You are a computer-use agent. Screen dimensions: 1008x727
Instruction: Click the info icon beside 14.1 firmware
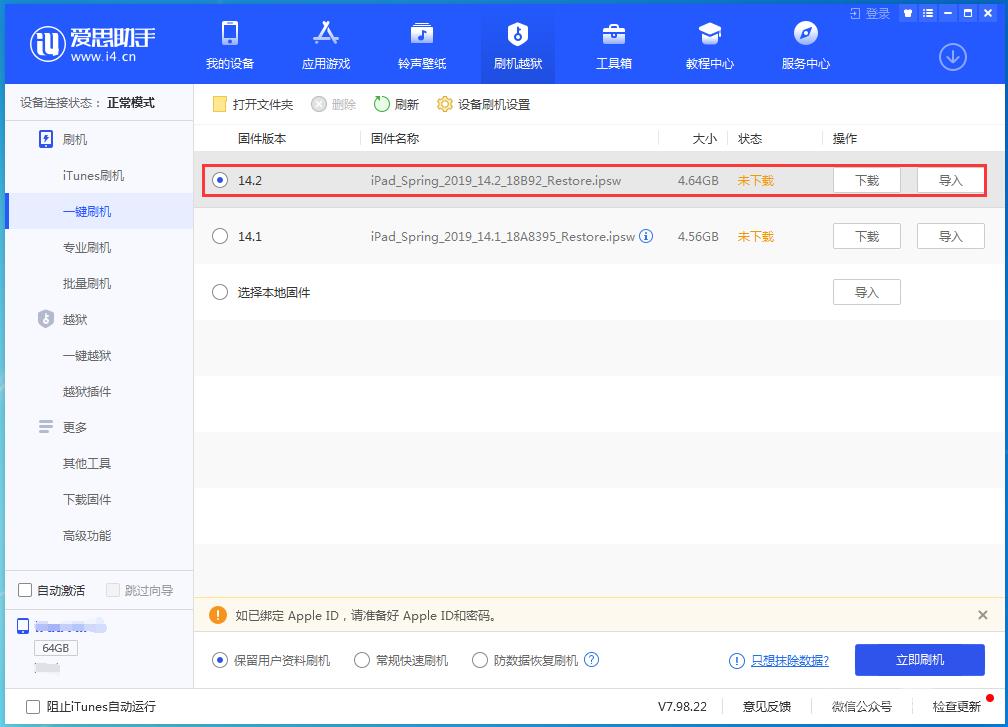click(646, 237)
